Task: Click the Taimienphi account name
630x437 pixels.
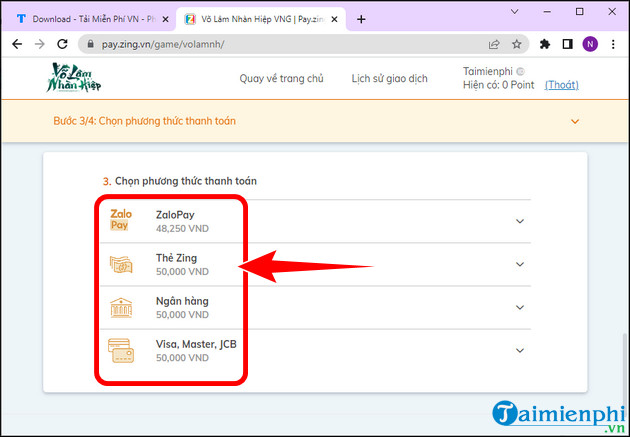Action: tap(488, 71)
